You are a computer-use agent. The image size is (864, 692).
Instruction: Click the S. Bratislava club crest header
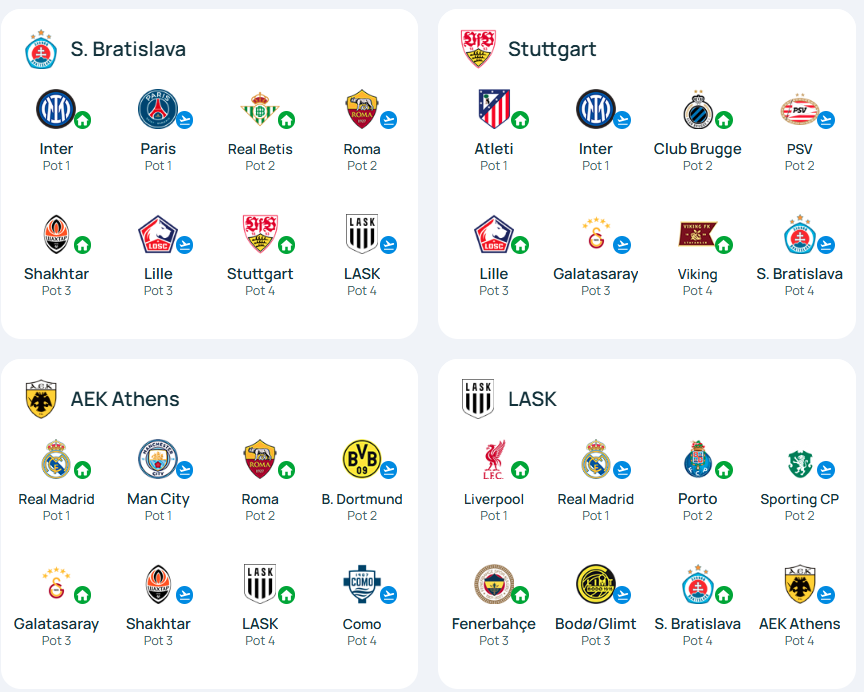[x=41, y=49]
